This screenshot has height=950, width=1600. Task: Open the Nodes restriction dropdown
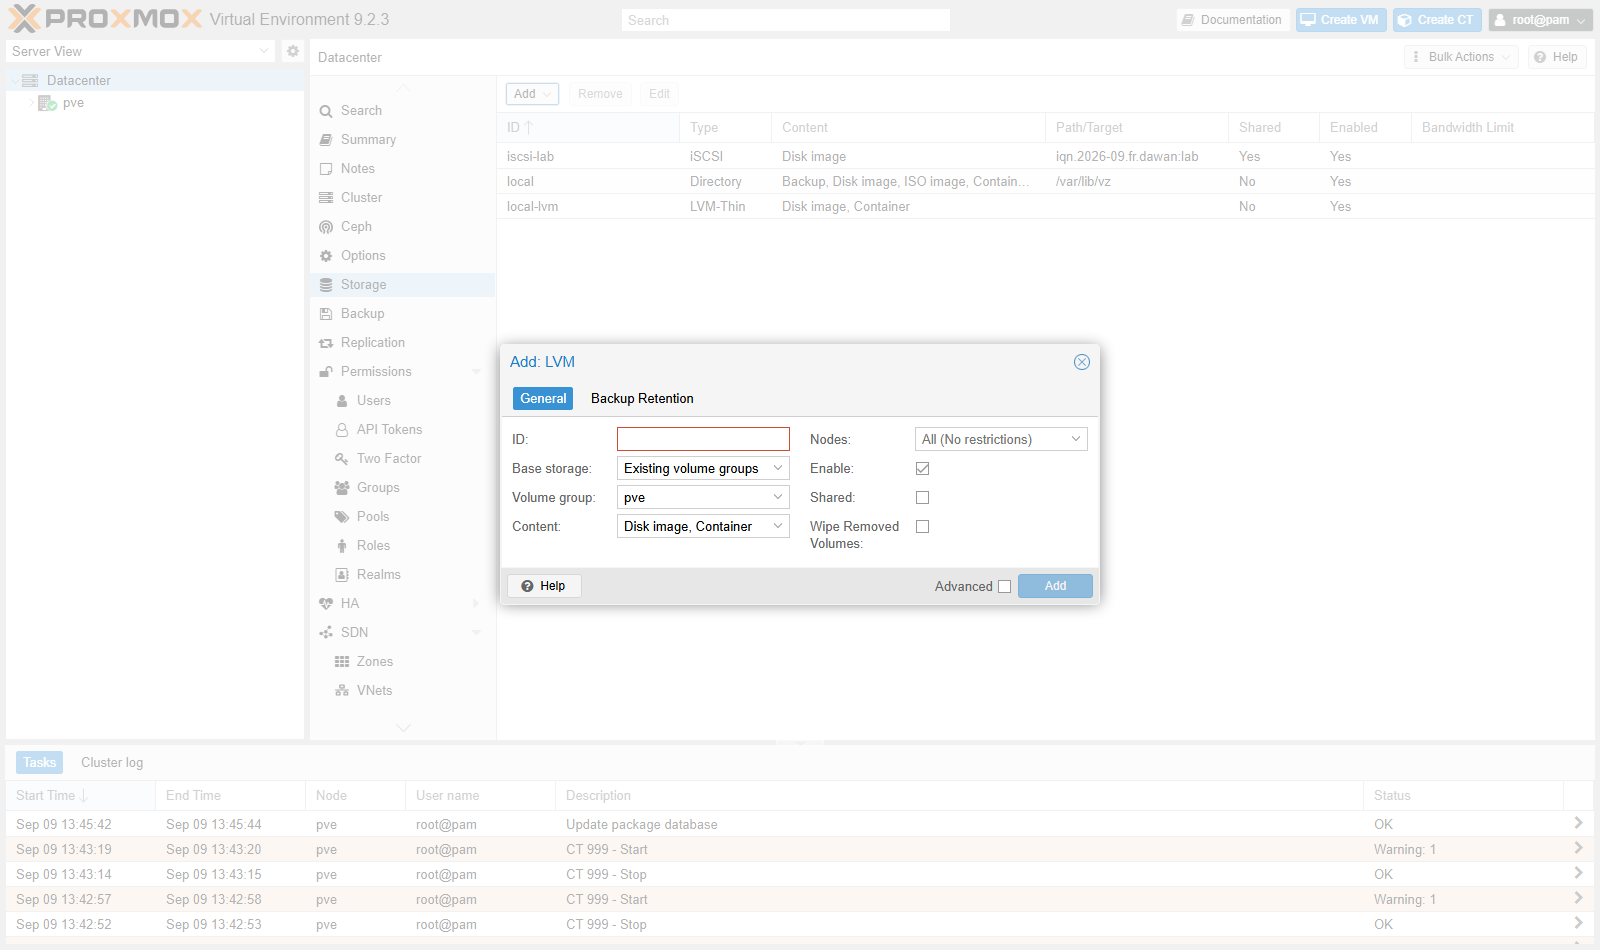[x=1076, y=439]
